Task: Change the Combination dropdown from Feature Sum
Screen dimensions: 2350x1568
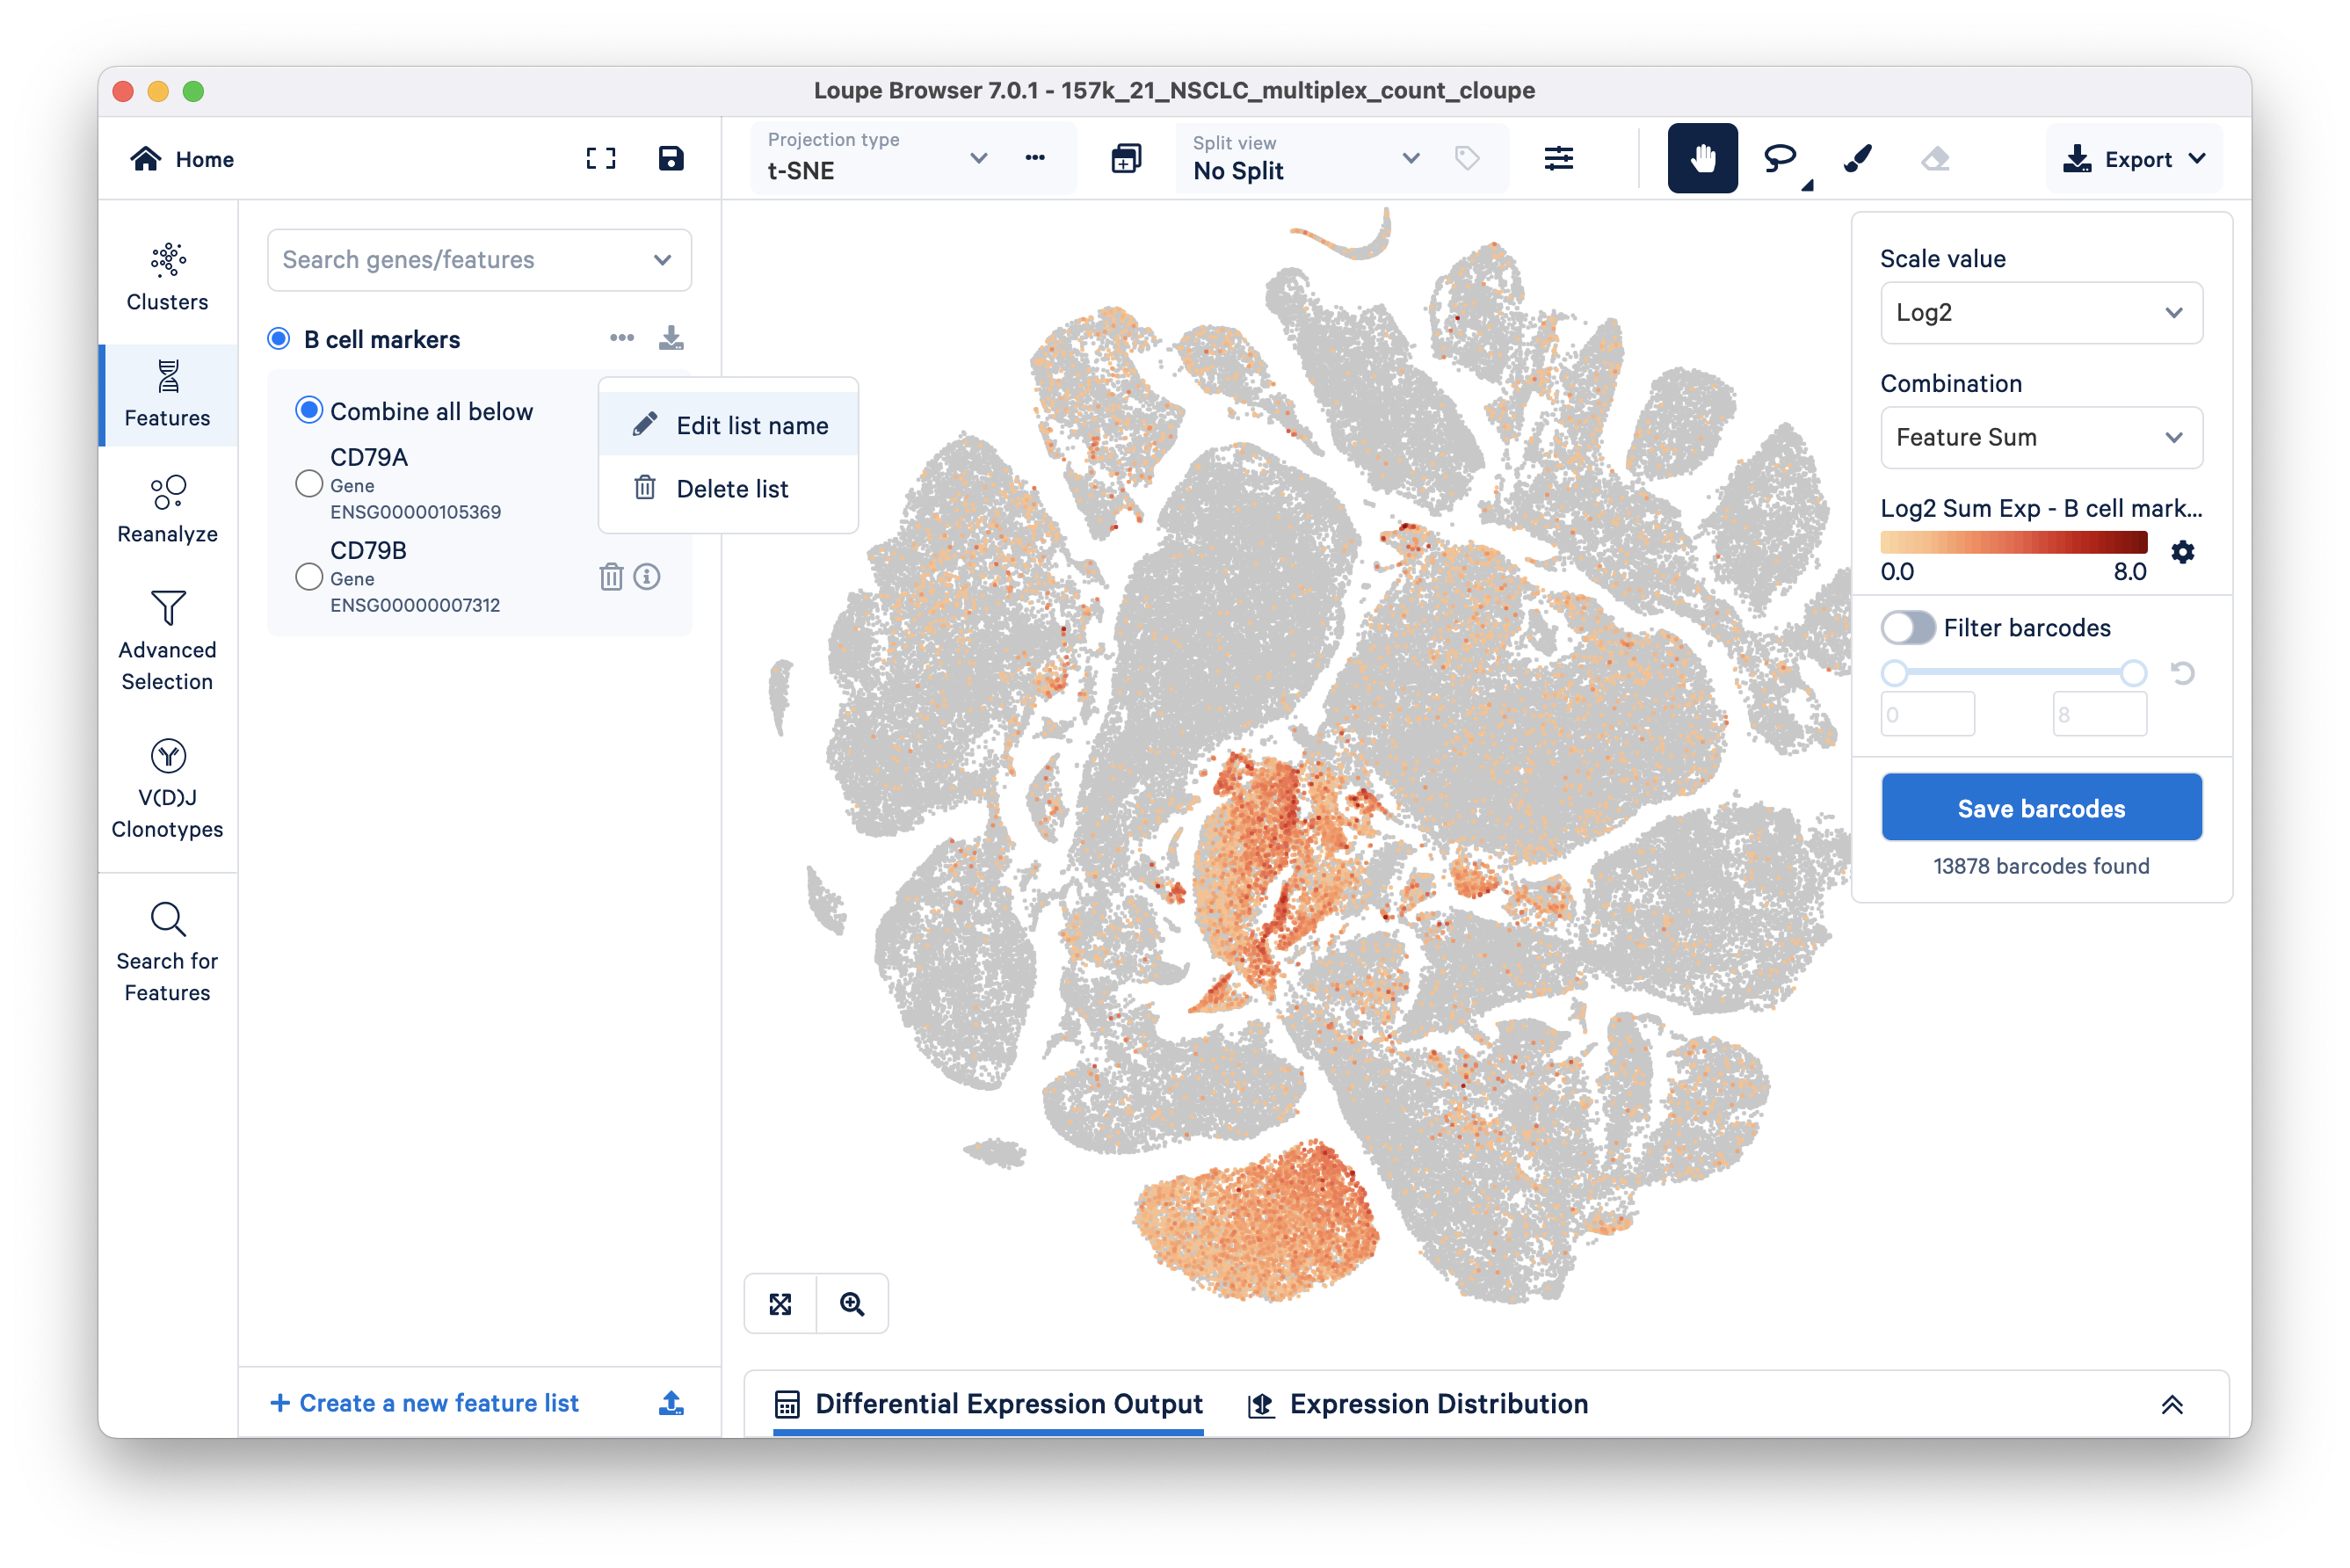Action: (x=2040, y=437)
